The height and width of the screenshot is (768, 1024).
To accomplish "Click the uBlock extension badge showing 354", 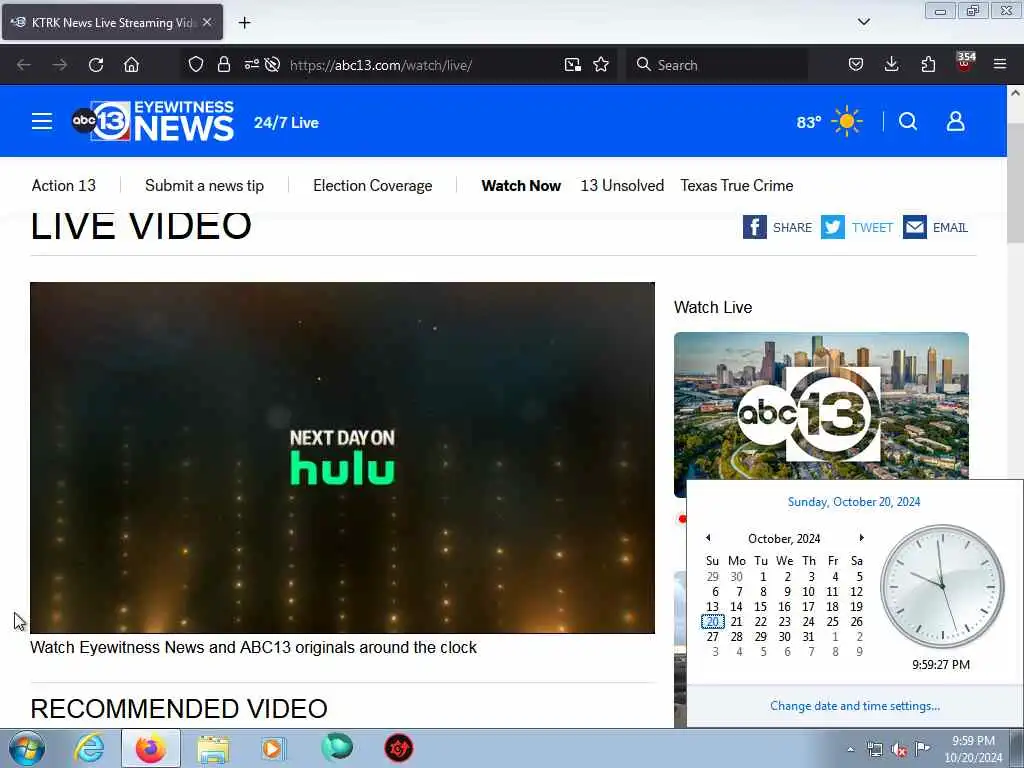I will pos(965,62).
